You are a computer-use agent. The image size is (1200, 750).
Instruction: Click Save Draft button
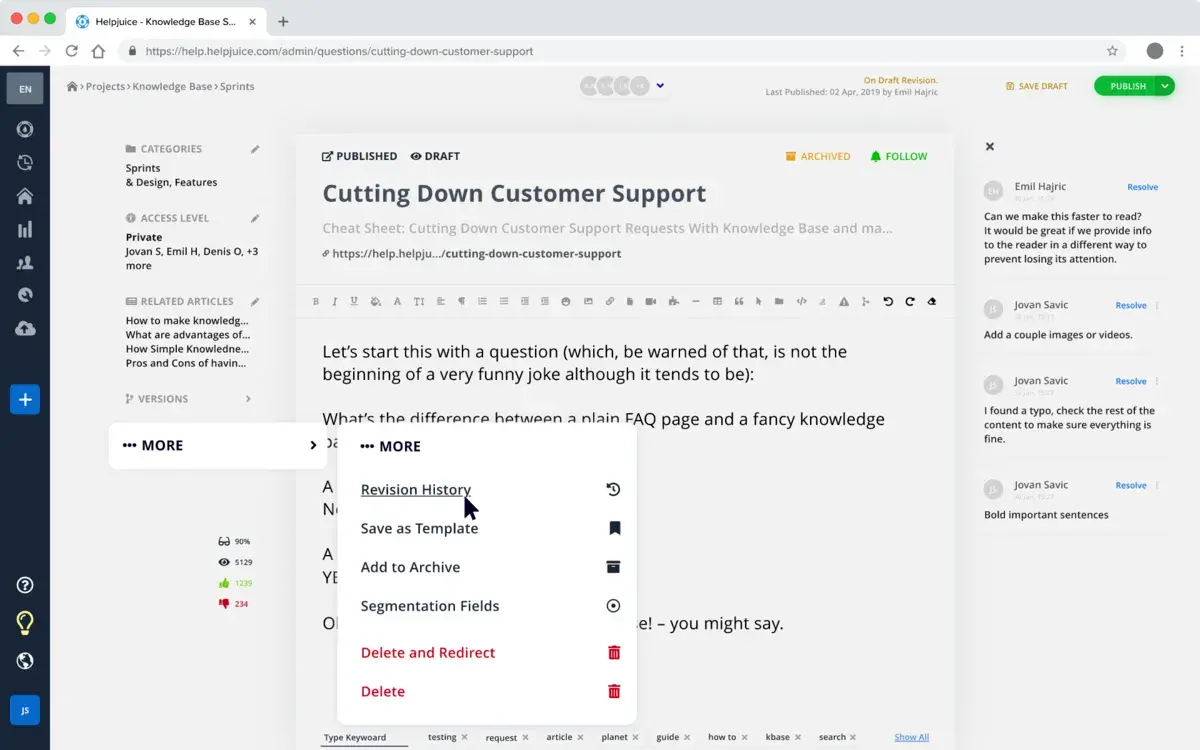[1037, 86]
